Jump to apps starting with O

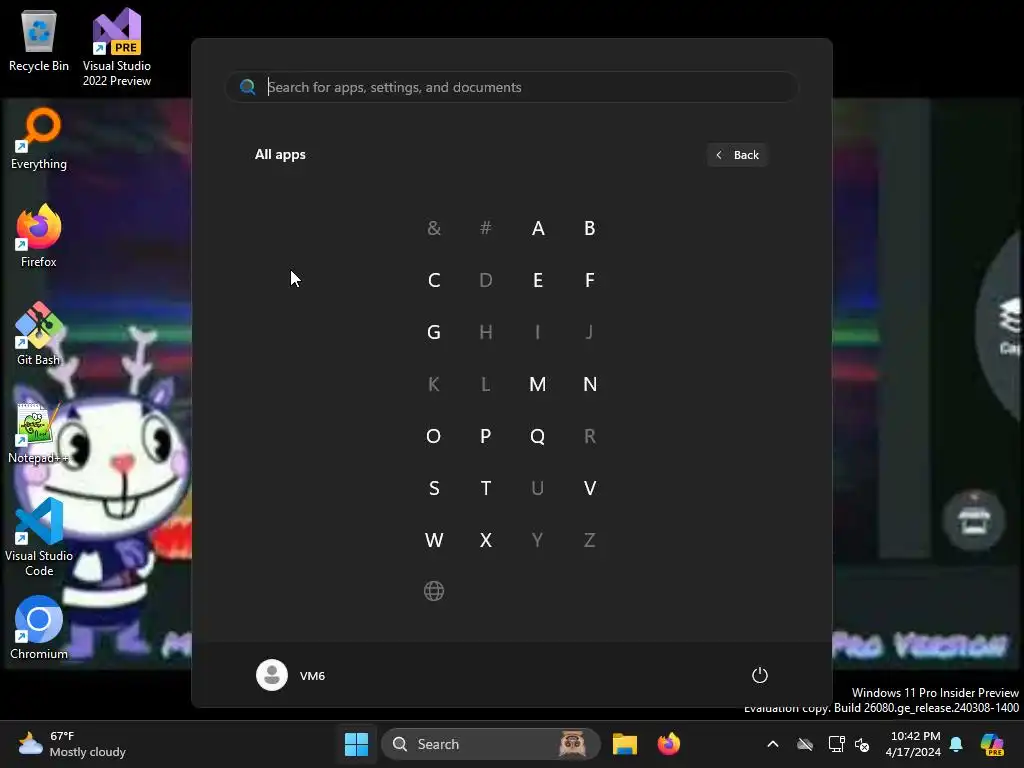tap(434, 436)
